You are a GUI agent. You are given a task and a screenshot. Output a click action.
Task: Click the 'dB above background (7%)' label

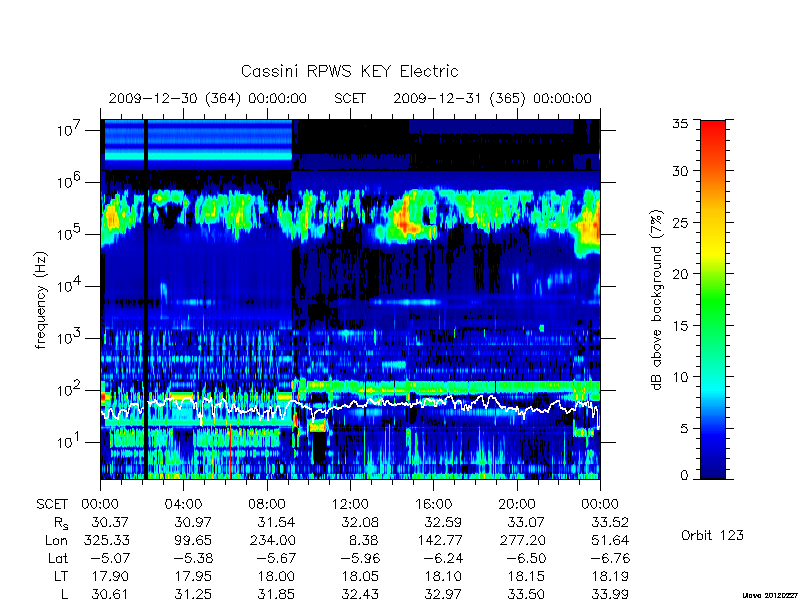click(x=658, y=300)
